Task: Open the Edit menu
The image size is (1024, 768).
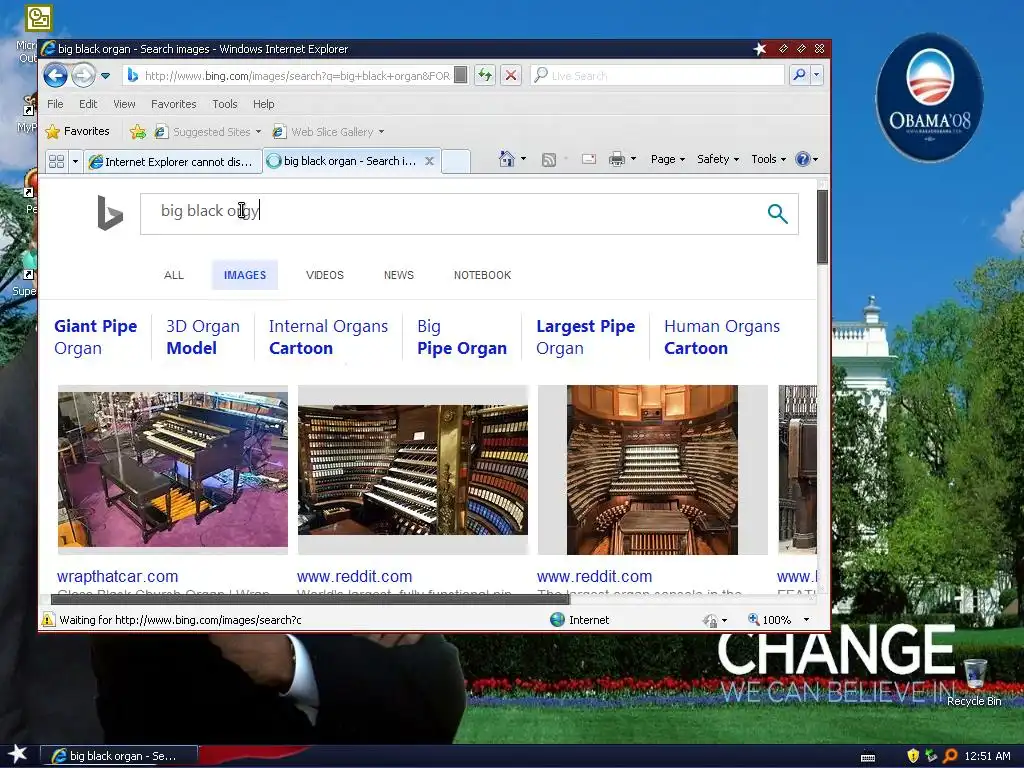Action: [x=88, y=104]
